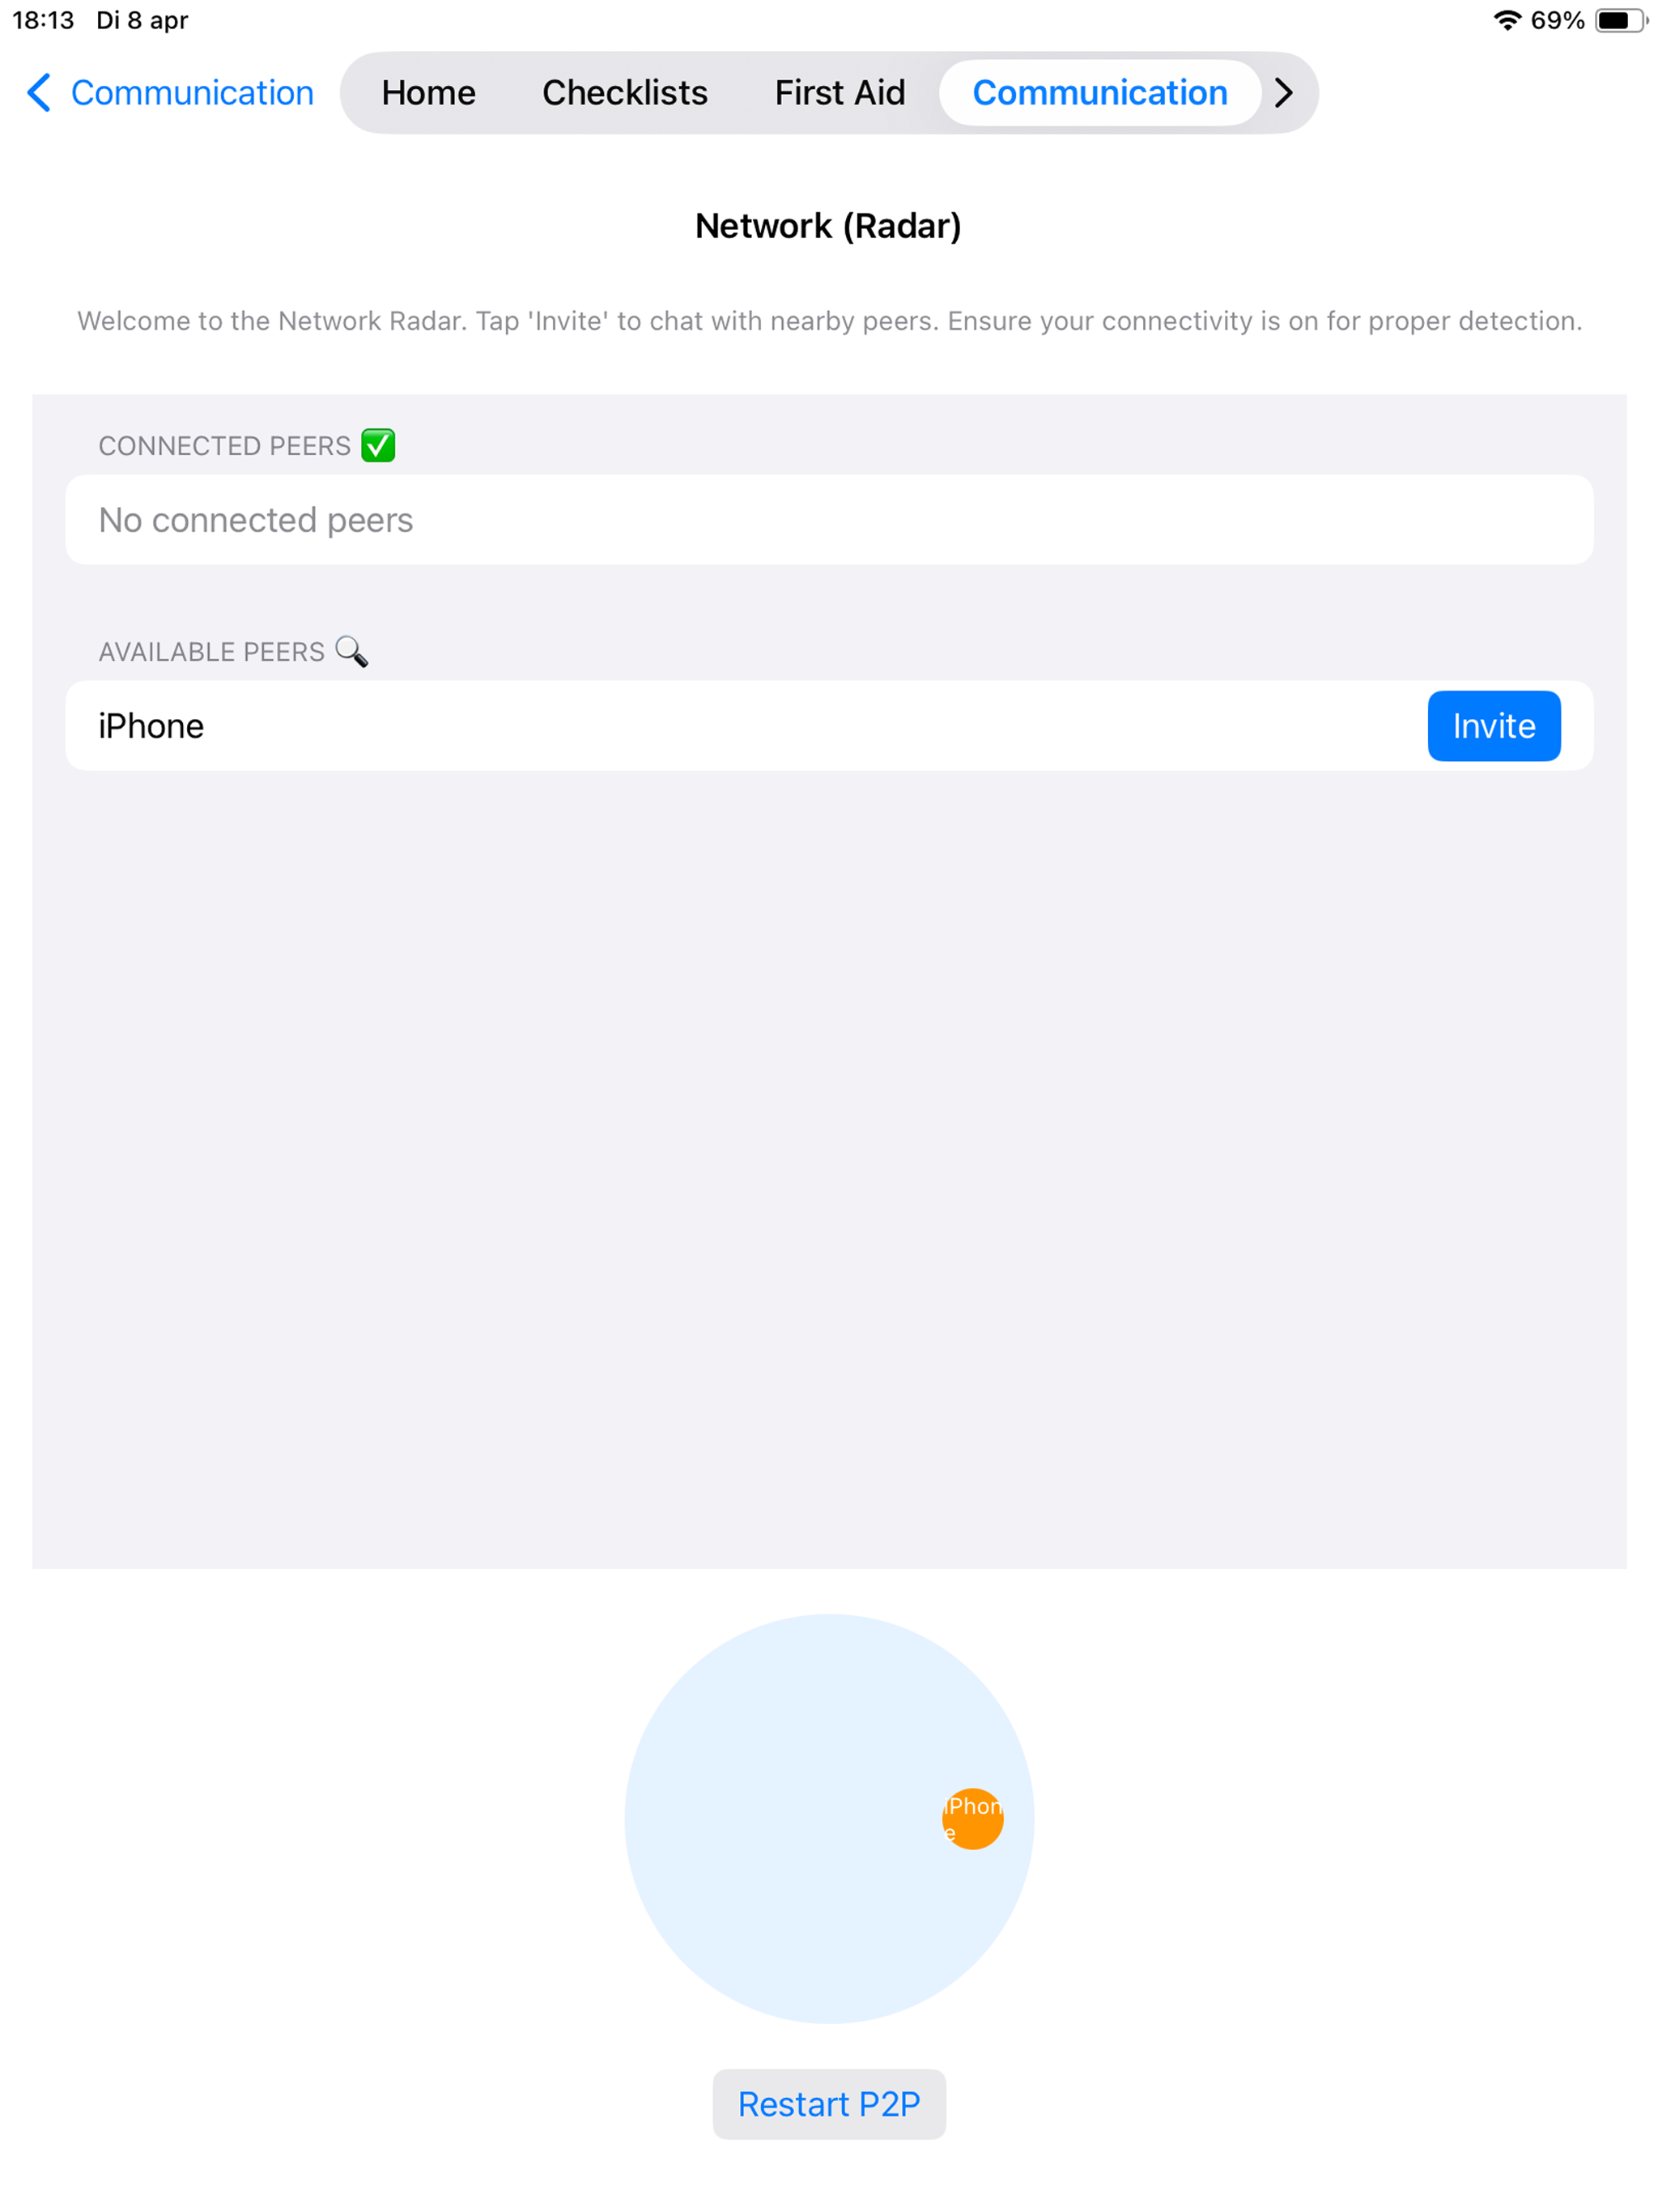Tap the back chevron arrow icon
The height and width of the screenshot is (2212, 1658).
tap(39, 93)
